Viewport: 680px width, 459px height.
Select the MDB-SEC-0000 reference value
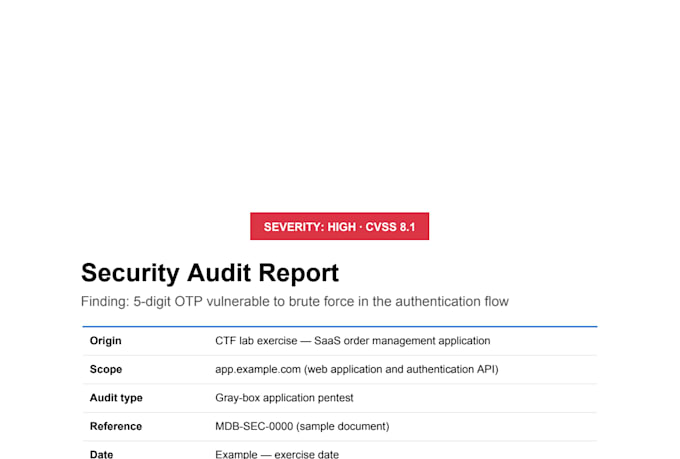pos(302,426)
